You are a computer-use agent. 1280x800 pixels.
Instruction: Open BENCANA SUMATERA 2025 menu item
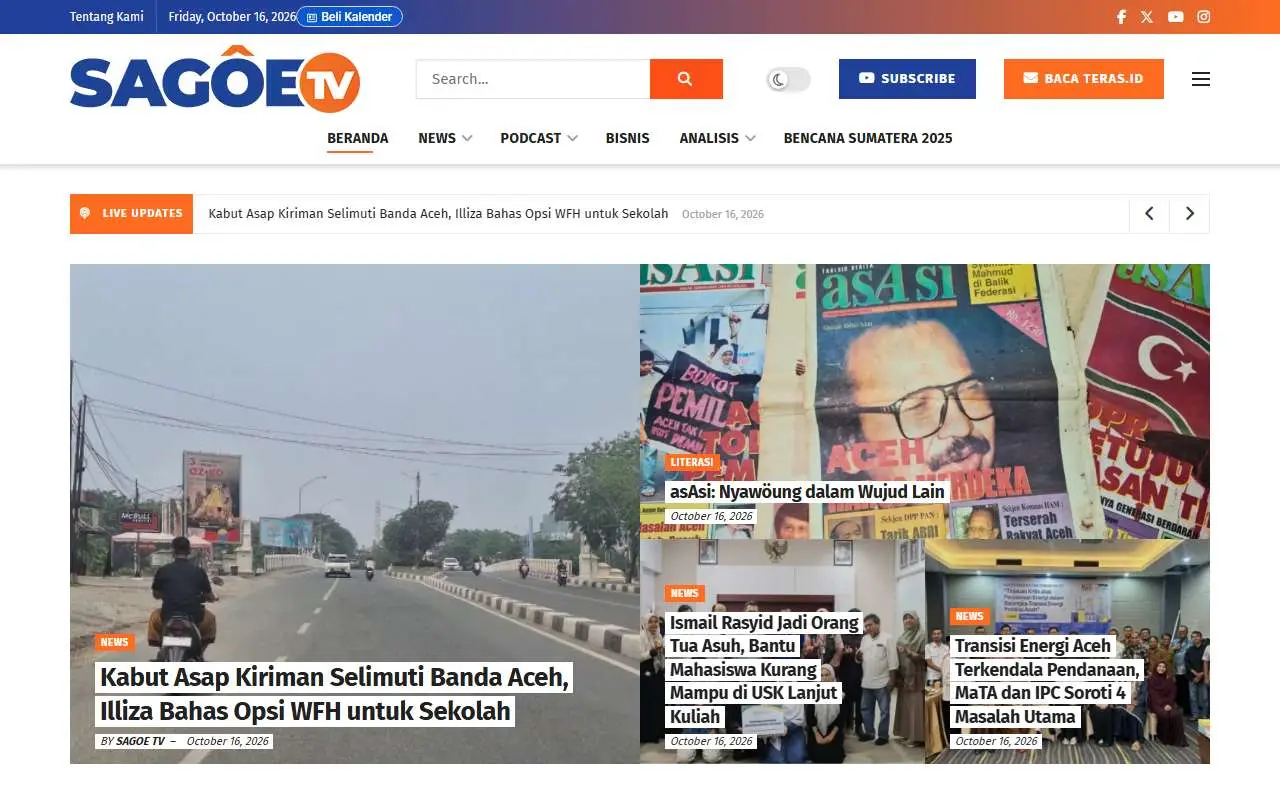coord(868,138)
